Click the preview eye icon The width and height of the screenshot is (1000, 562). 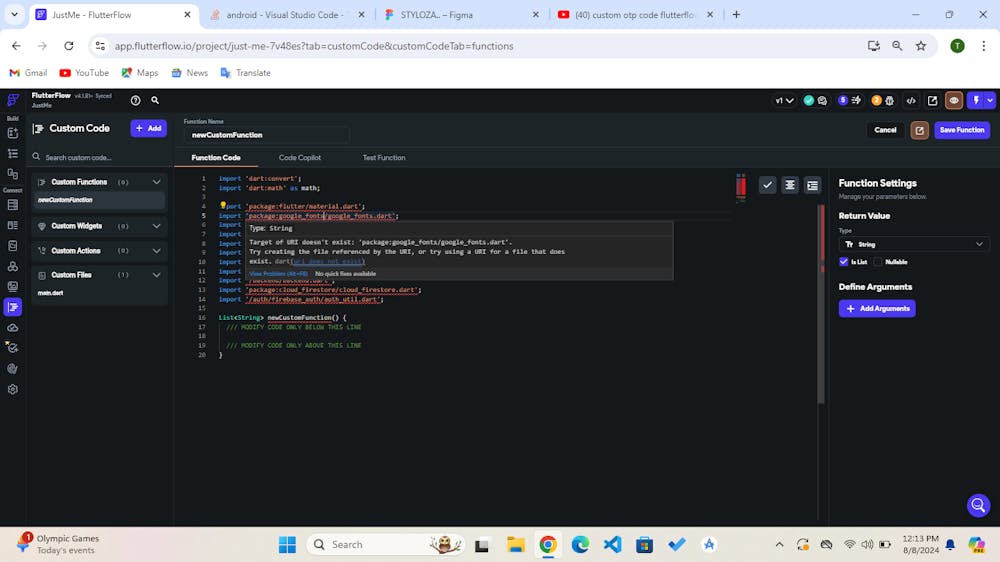coord(954,100)
